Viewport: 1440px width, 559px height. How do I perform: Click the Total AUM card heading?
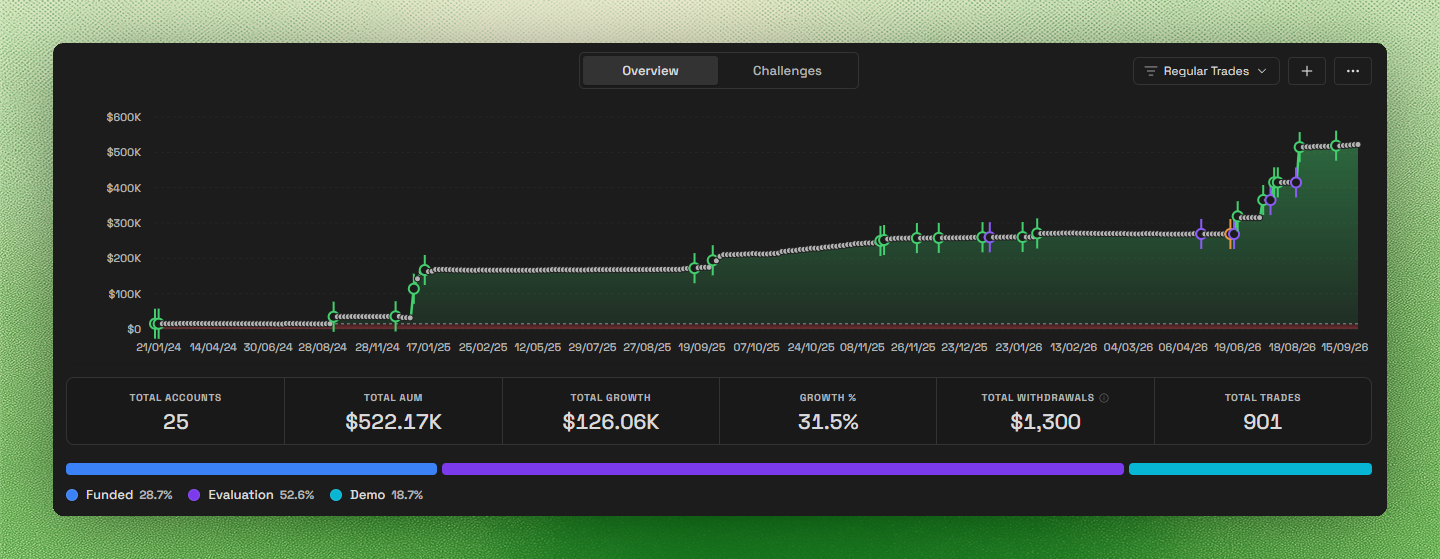click(x=394, y=398)
